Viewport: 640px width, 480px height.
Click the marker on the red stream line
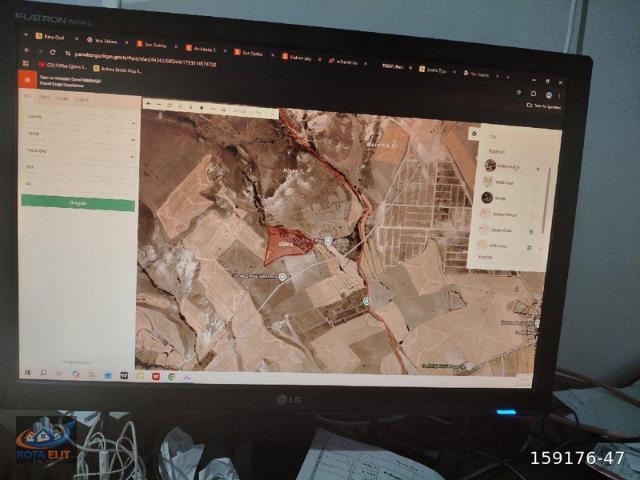click(x=367, y=301)
